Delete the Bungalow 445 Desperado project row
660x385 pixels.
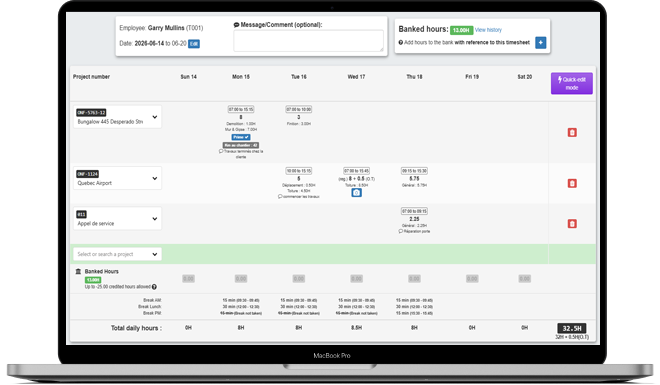tap(572, 133)
